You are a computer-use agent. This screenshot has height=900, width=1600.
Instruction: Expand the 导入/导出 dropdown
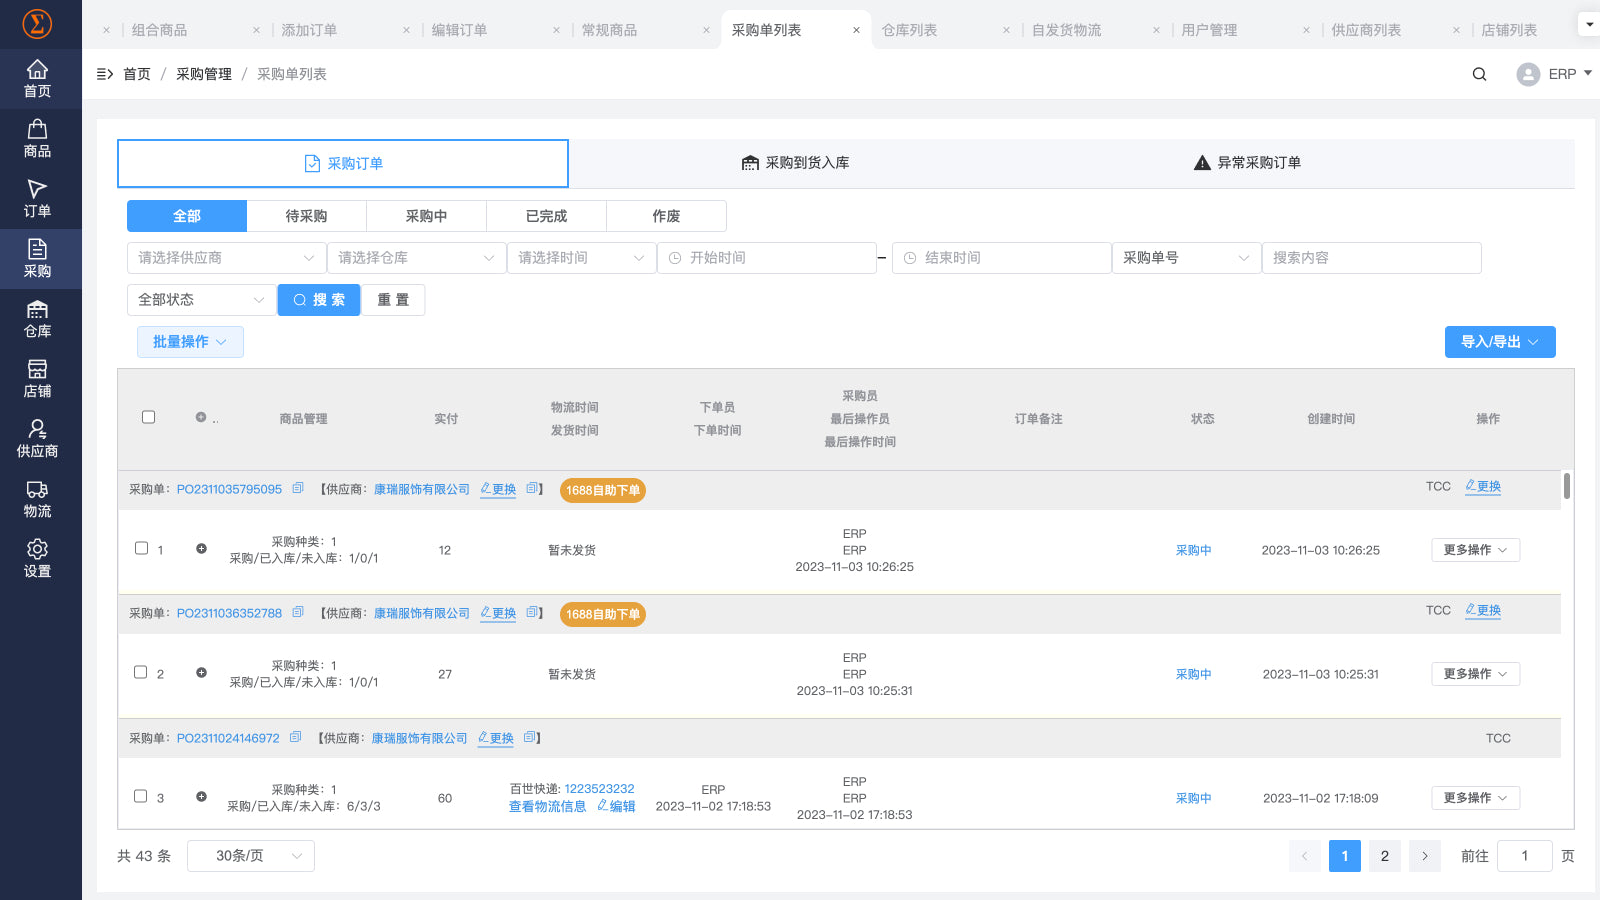[1500, 342]
